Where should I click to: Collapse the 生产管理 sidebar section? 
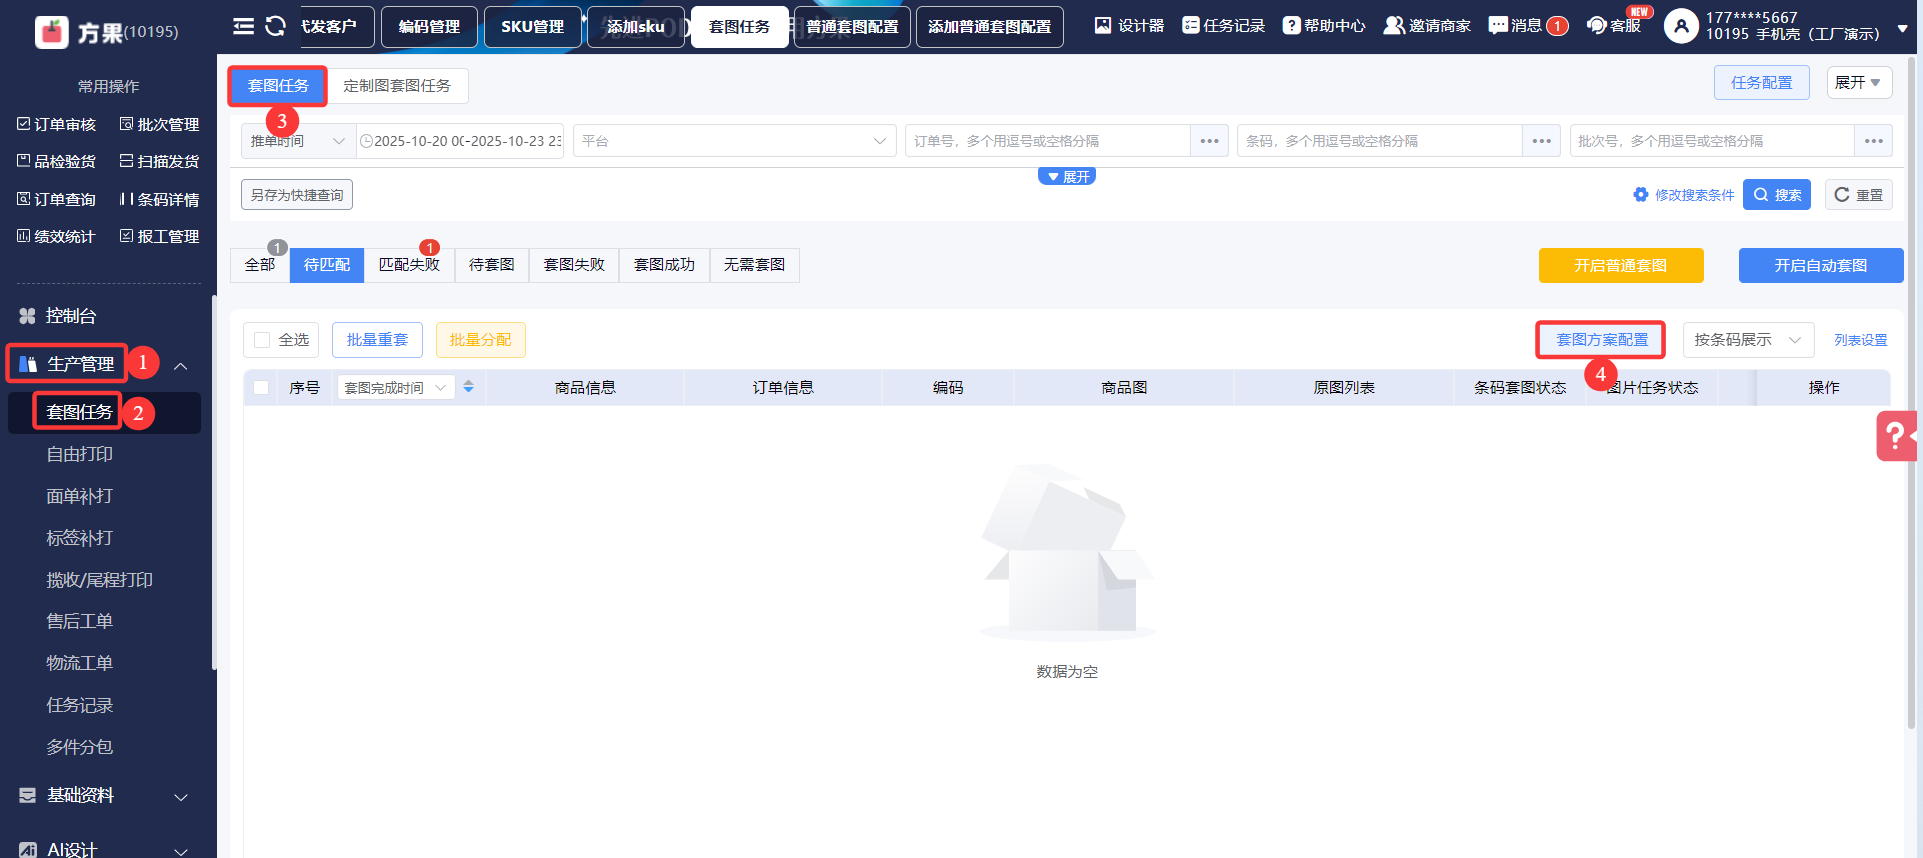[x=181, y=365]
